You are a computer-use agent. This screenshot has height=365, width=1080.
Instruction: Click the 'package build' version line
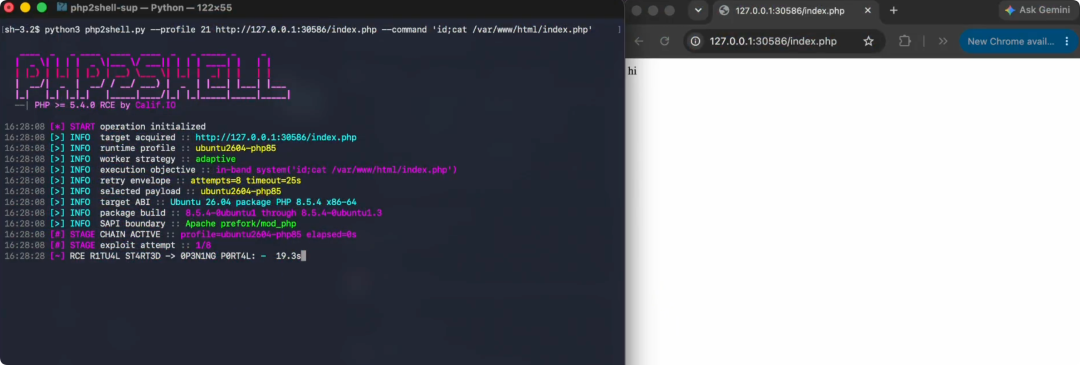(x=194, y=213)
